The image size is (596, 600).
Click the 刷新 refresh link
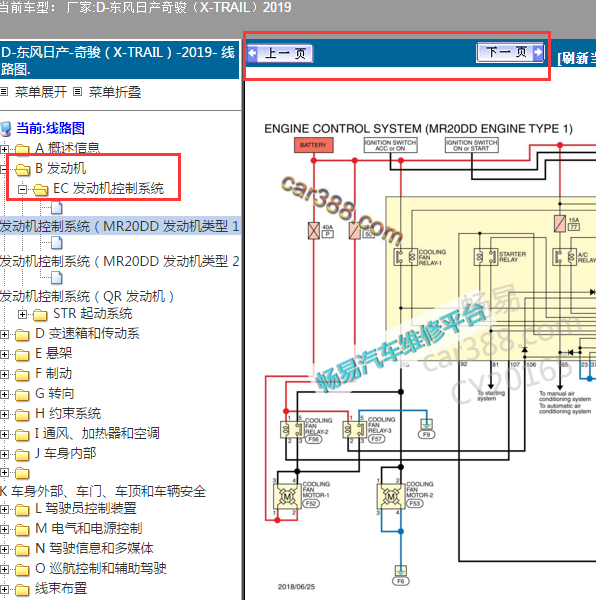(x=576, y=58)
